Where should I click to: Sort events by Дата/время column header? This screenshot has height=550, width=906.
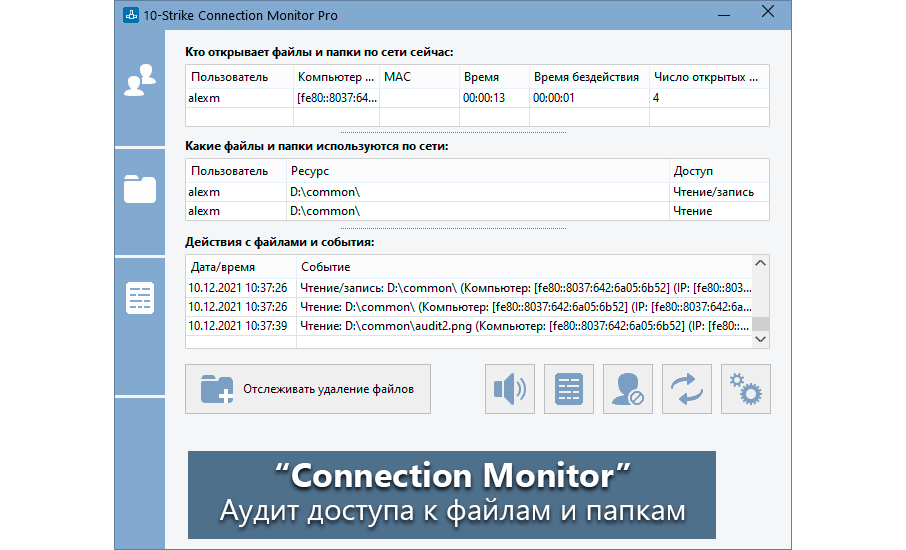[241, 268]
